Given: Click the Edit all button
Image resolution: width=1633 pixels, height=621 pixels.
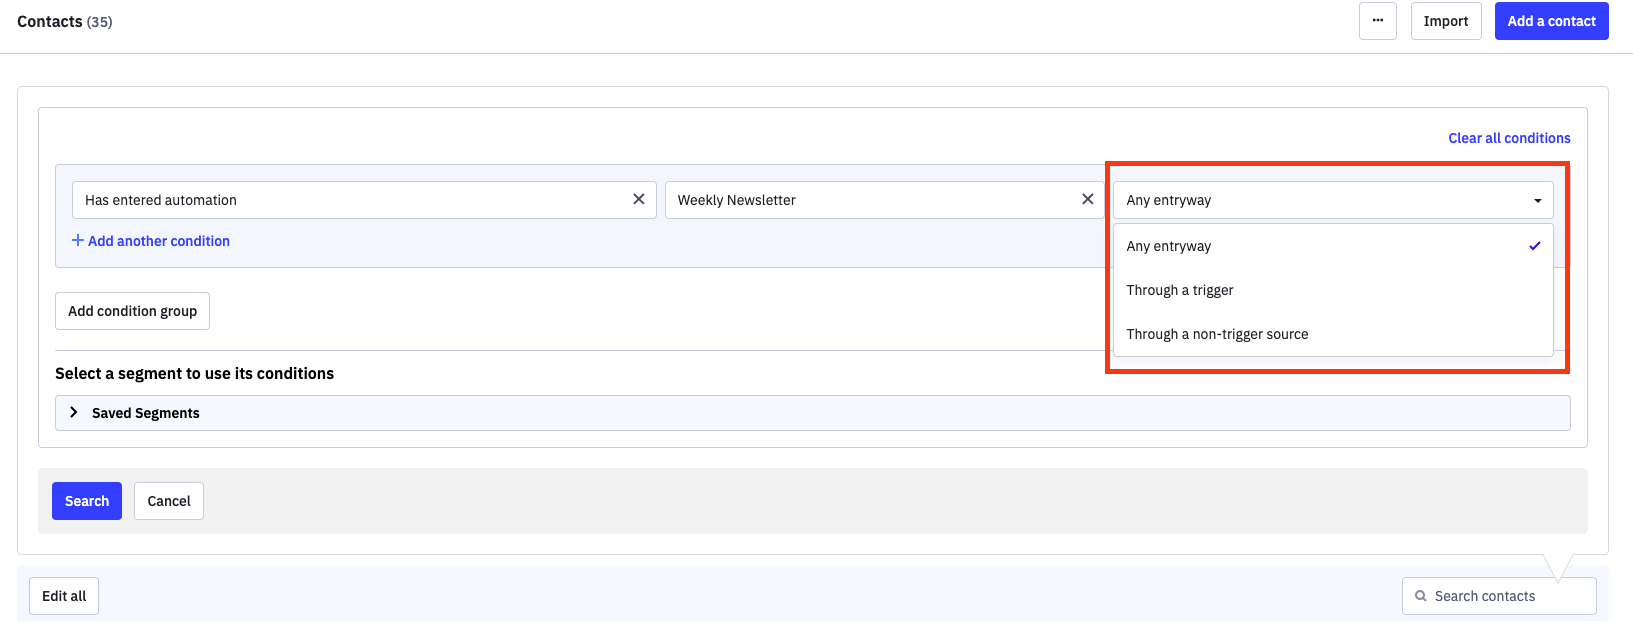Looking at the screenshot, I should pos(64,596).
